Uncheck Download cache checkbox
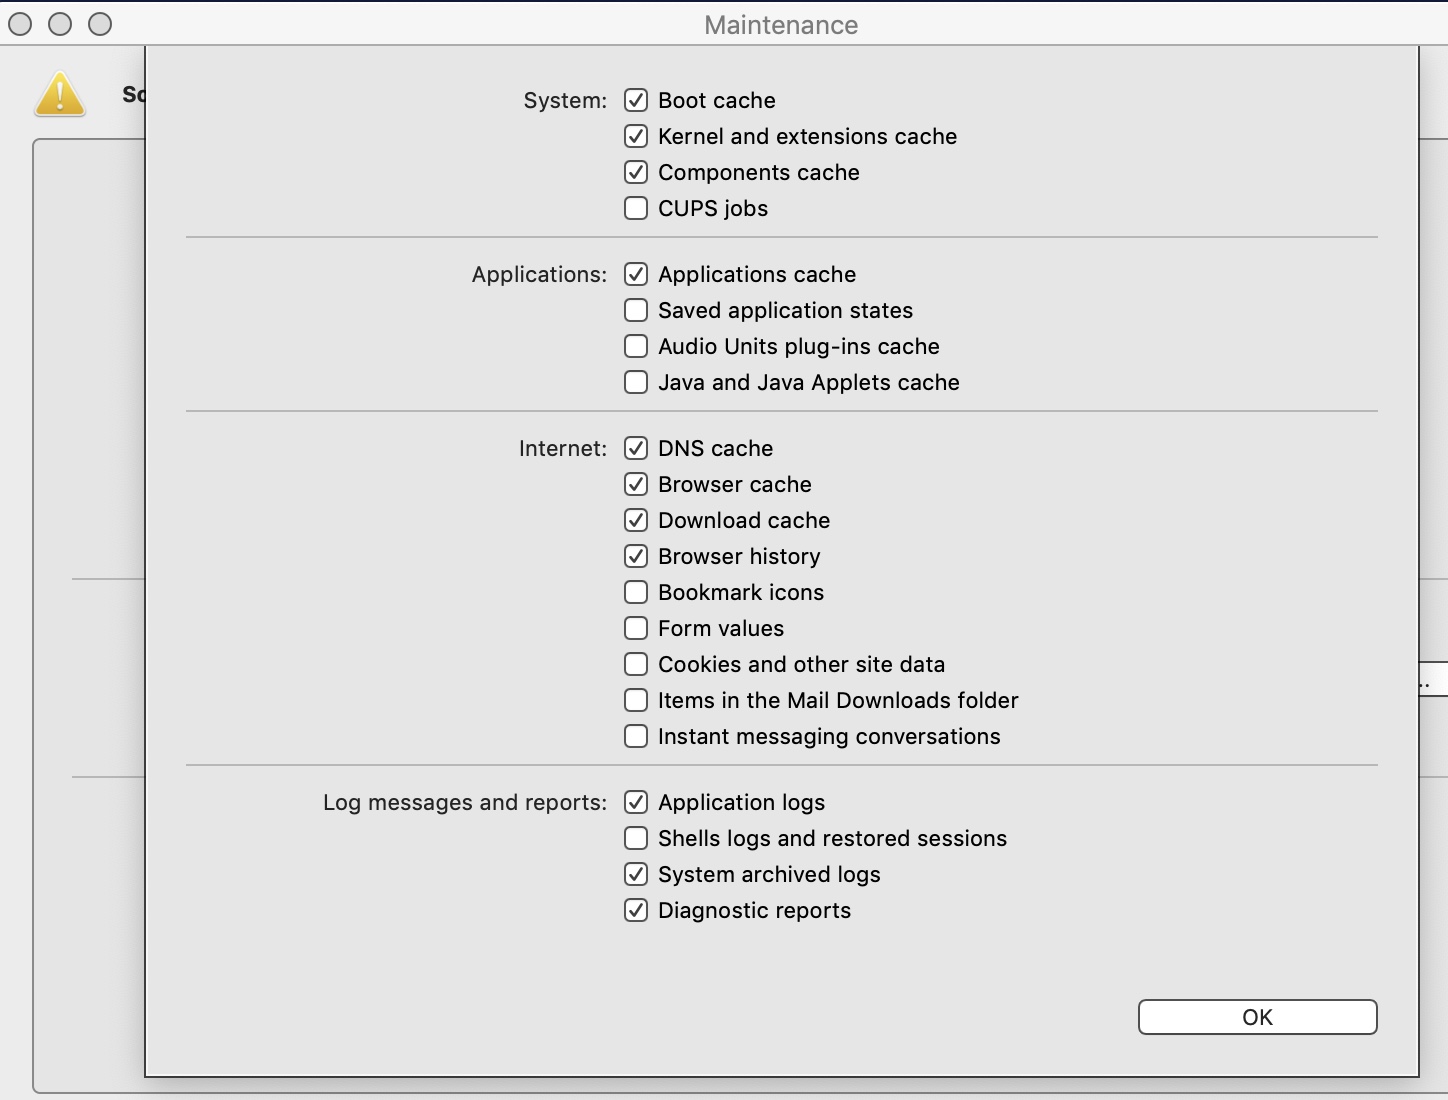 [636, 520]
